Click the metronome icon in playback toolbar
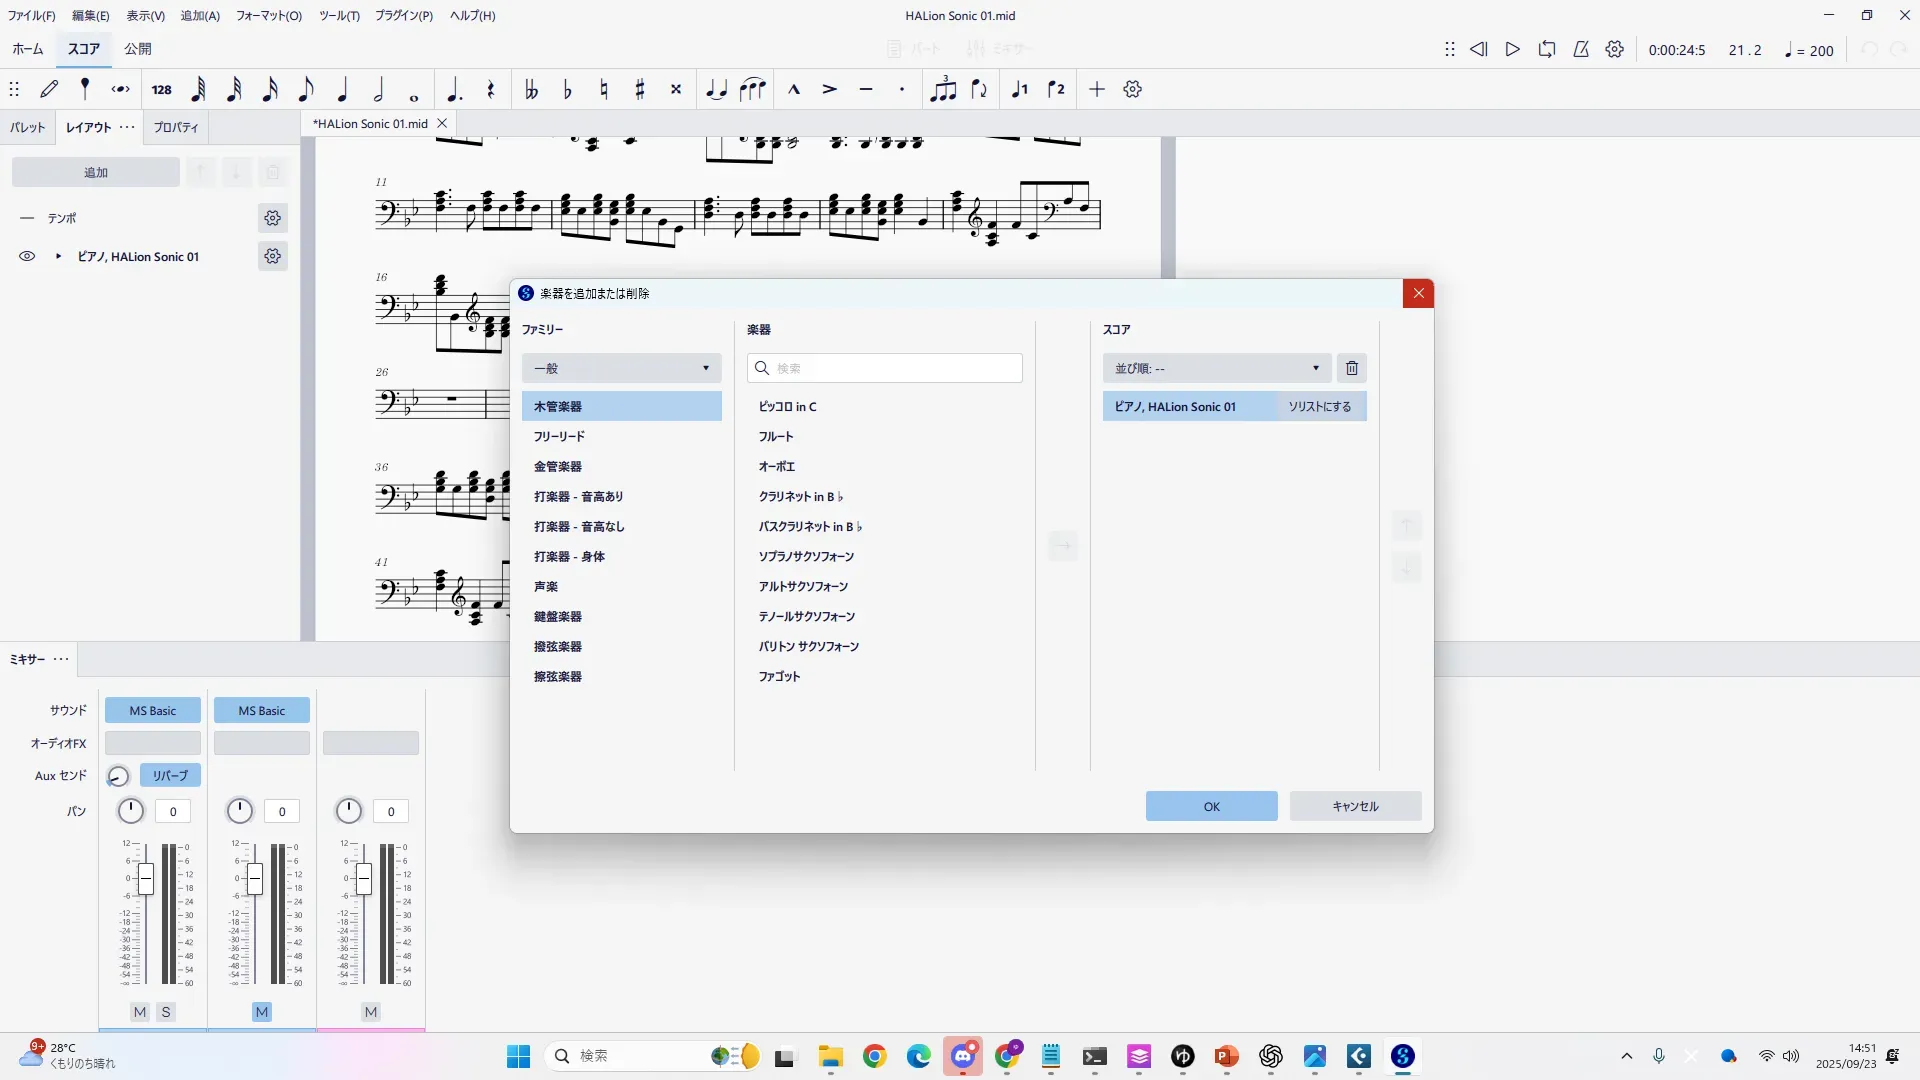1920x1080 pixels. point(1581,49)
